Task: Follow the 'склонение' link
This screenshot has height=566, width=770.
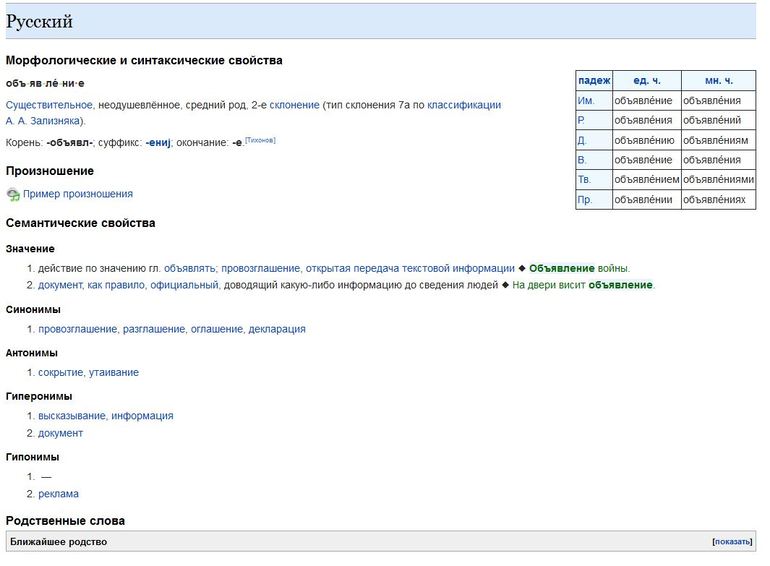Action: (294, 105)
